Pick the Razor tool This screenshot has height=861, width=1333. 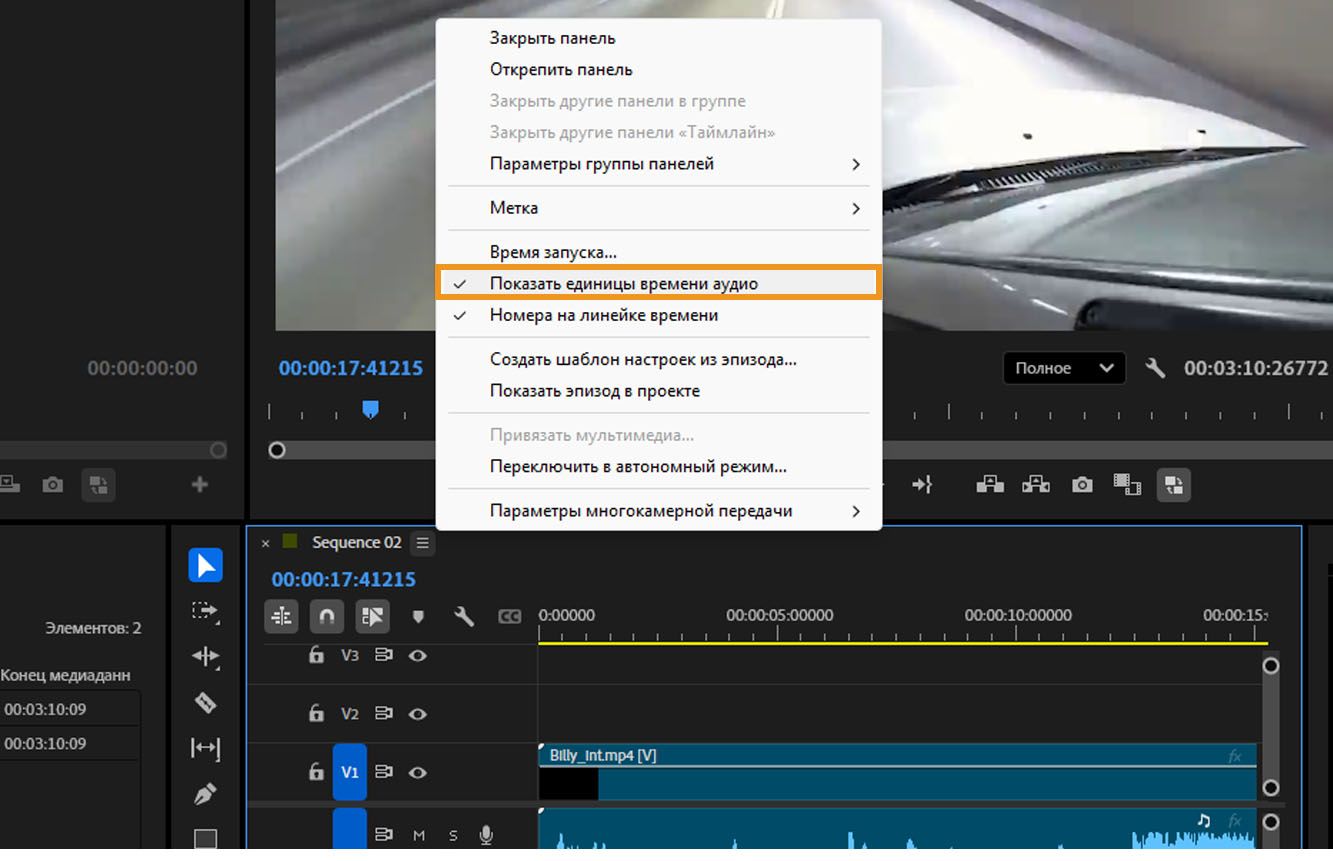205,702
